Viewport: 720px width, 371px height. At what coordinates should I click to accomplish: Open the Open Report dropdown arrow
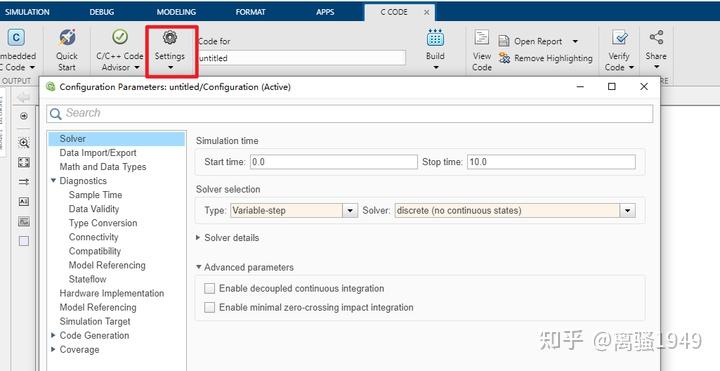click(x=575, y=41)
